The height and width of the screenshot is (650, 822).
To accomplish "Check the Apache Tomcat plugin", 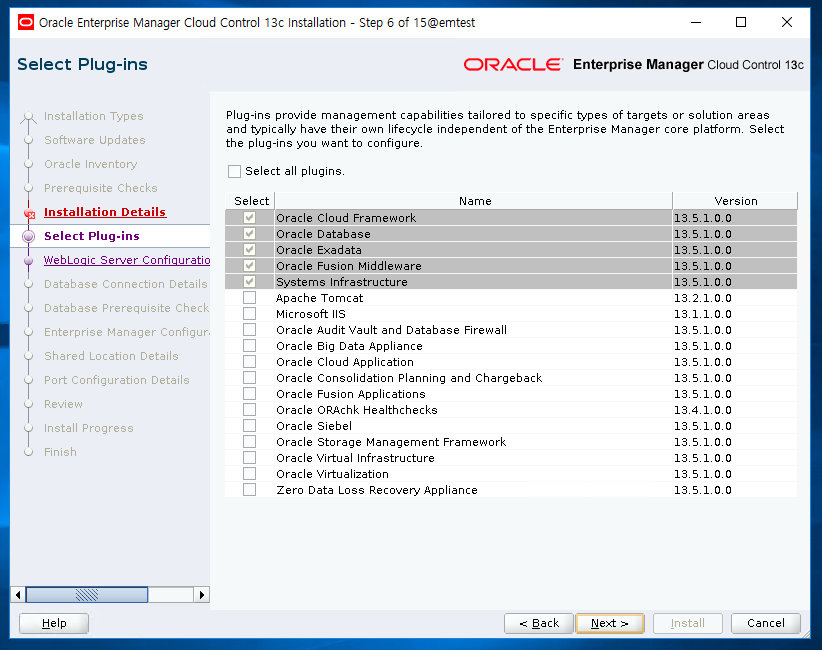I will [251, 298].
